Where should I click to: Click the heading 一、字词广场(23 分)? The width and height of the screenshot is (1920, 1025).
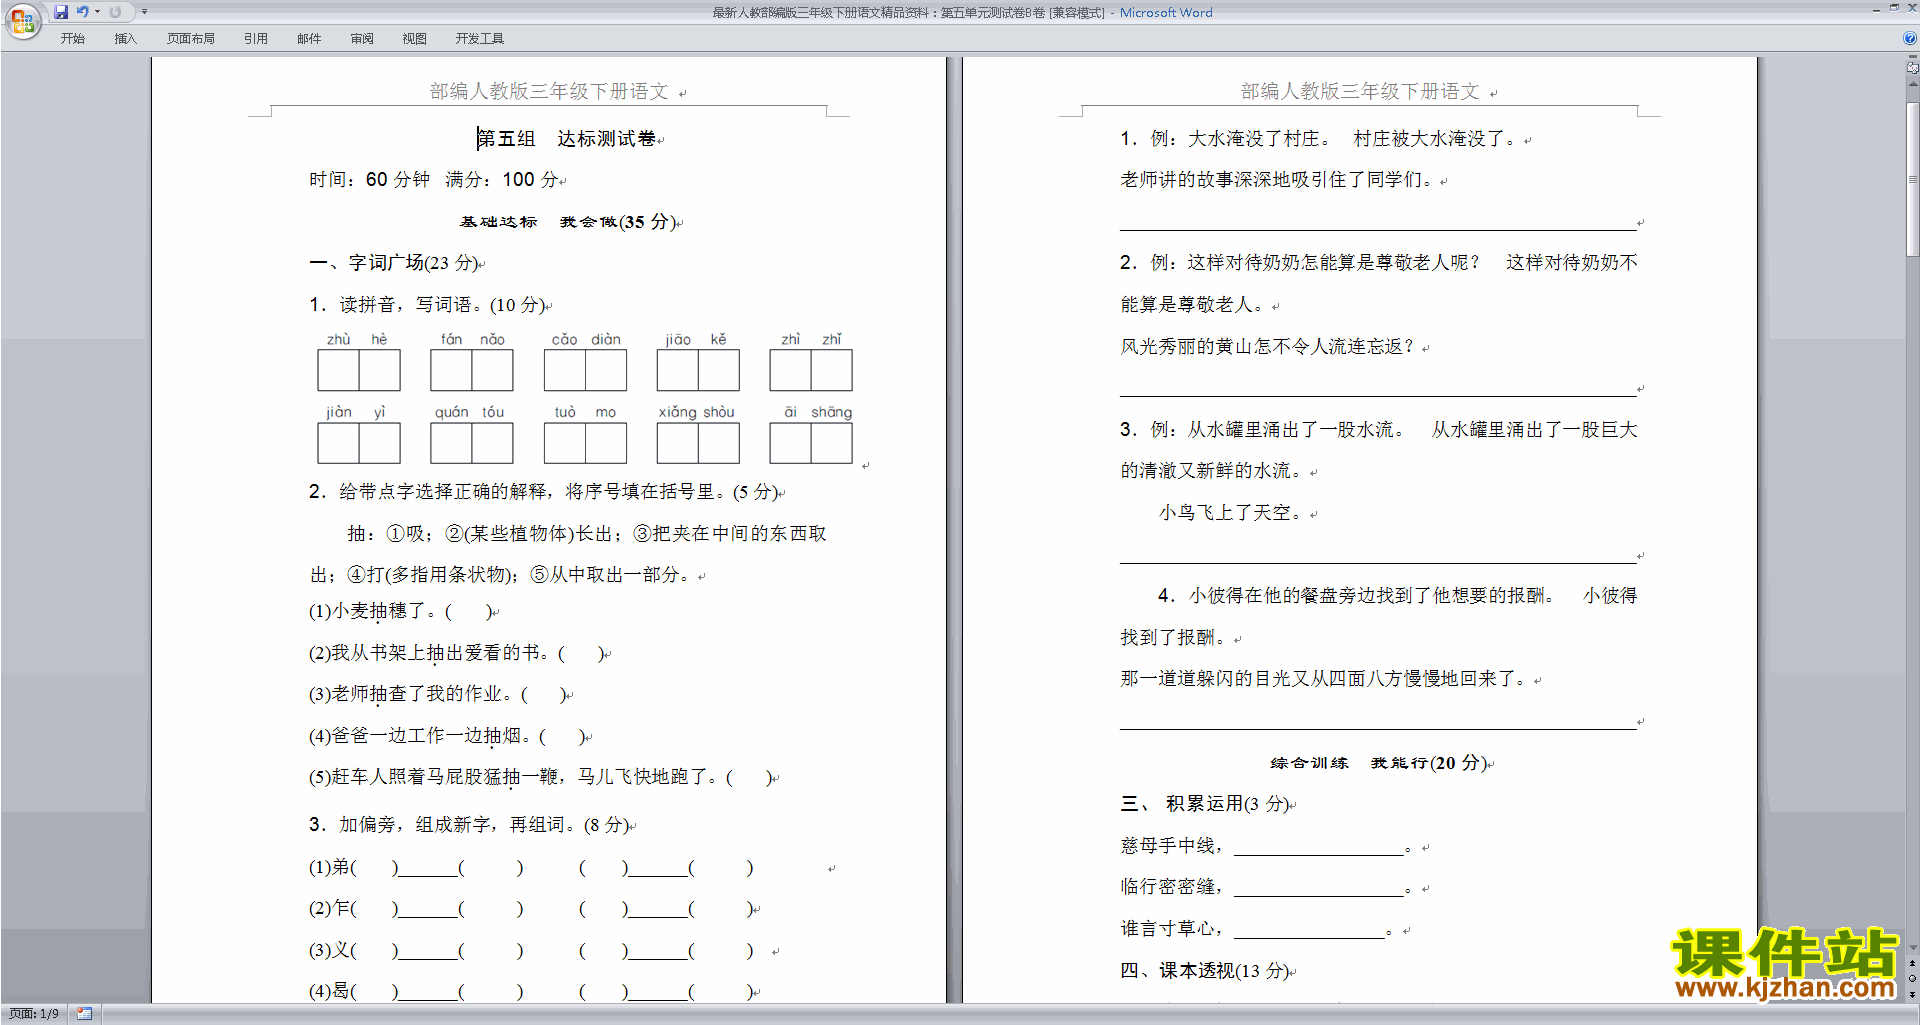point(394,263)
